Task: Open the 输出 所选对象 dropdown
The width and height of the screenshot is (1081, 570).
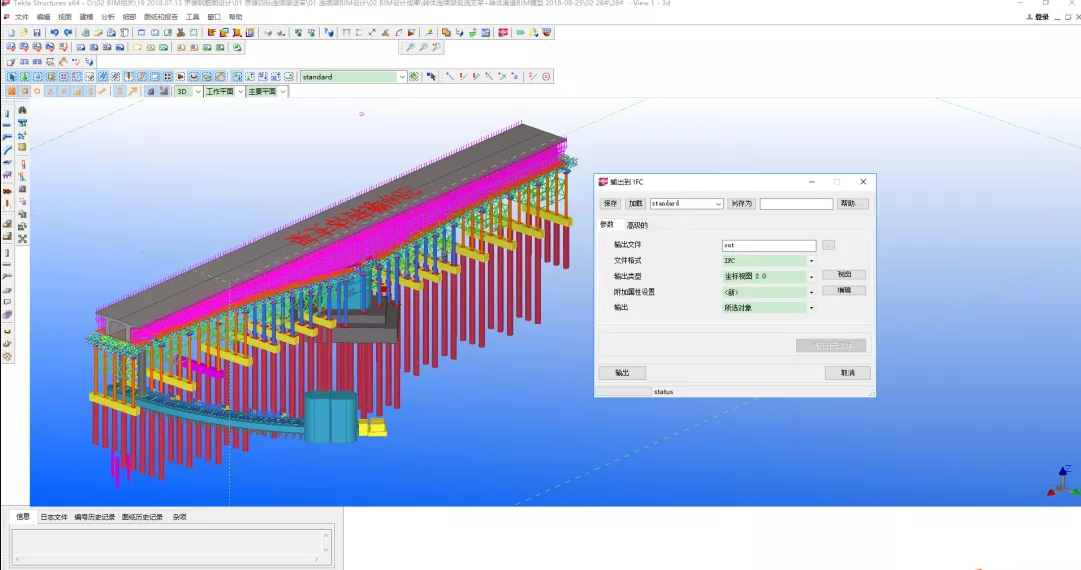Action: click(811, 307)
